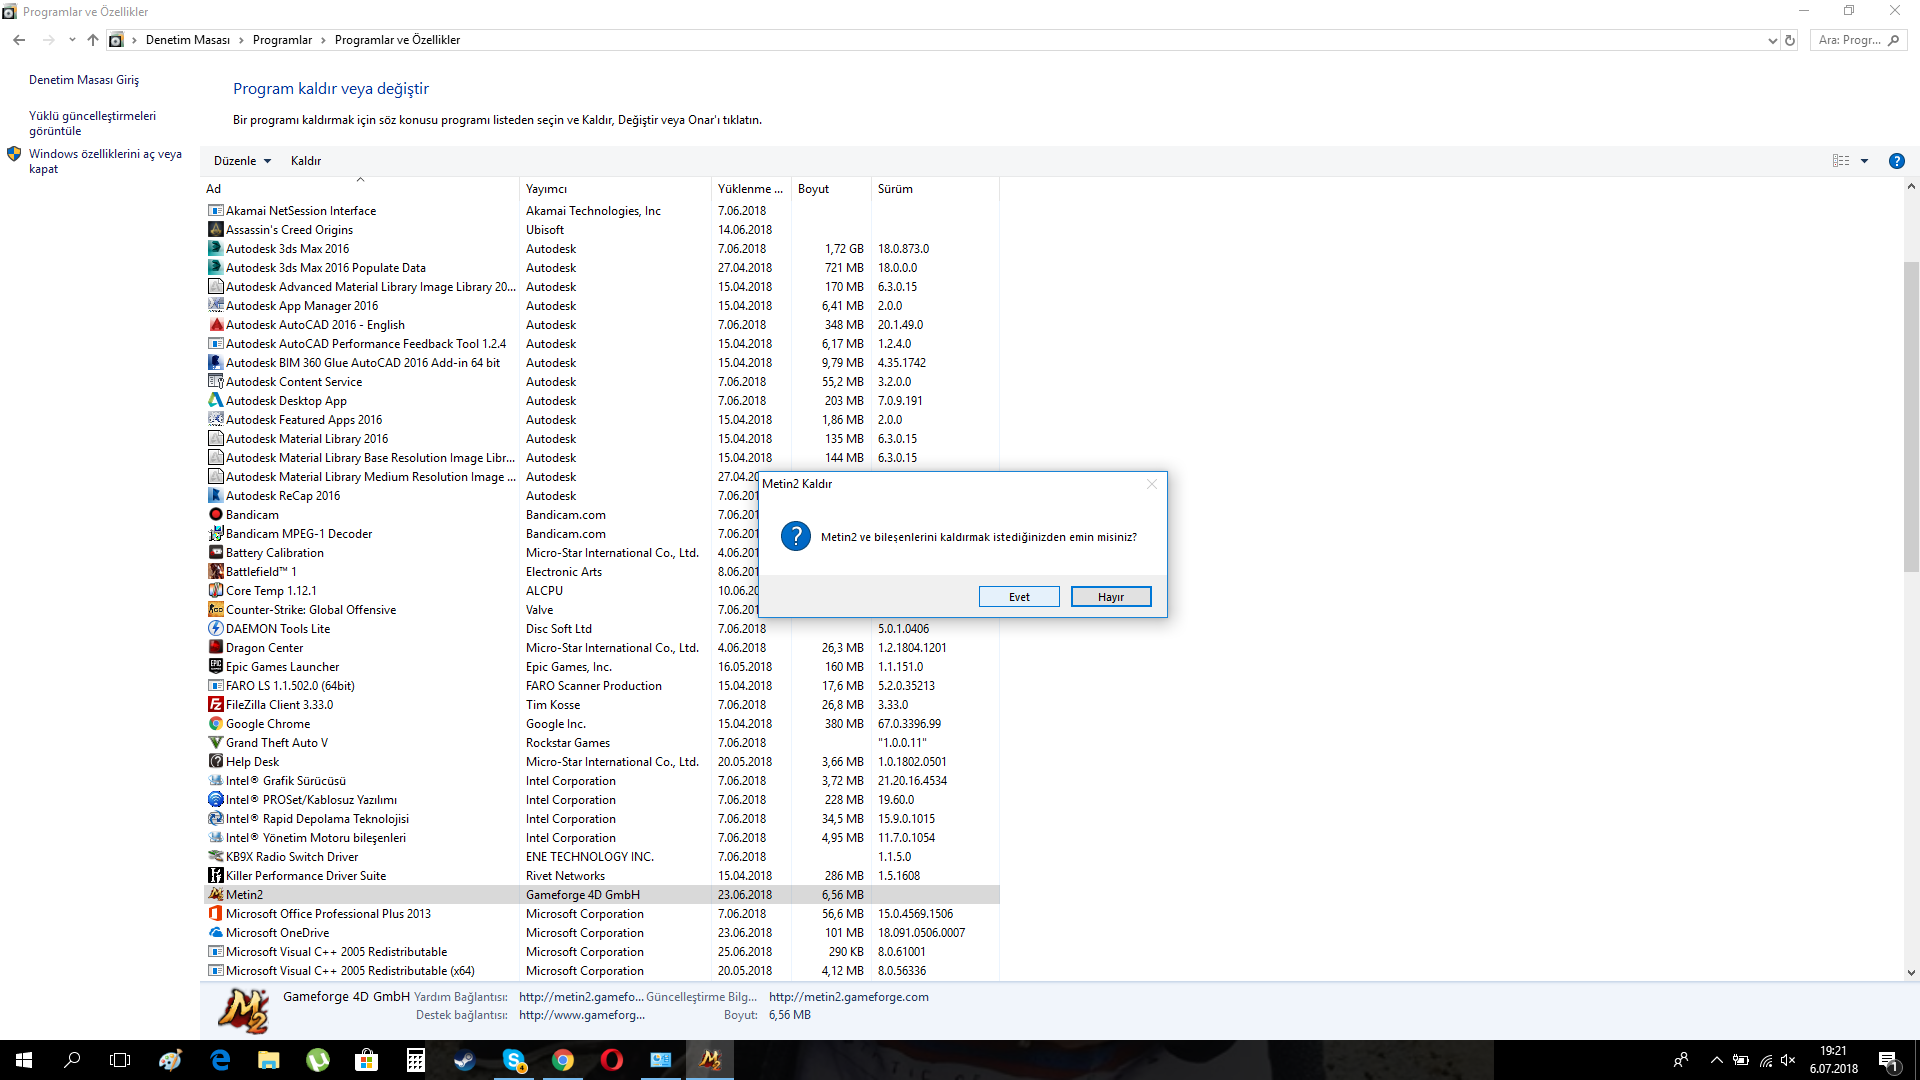
Task: Click Kaldır in the toolbar
Action: click(306, 161)
